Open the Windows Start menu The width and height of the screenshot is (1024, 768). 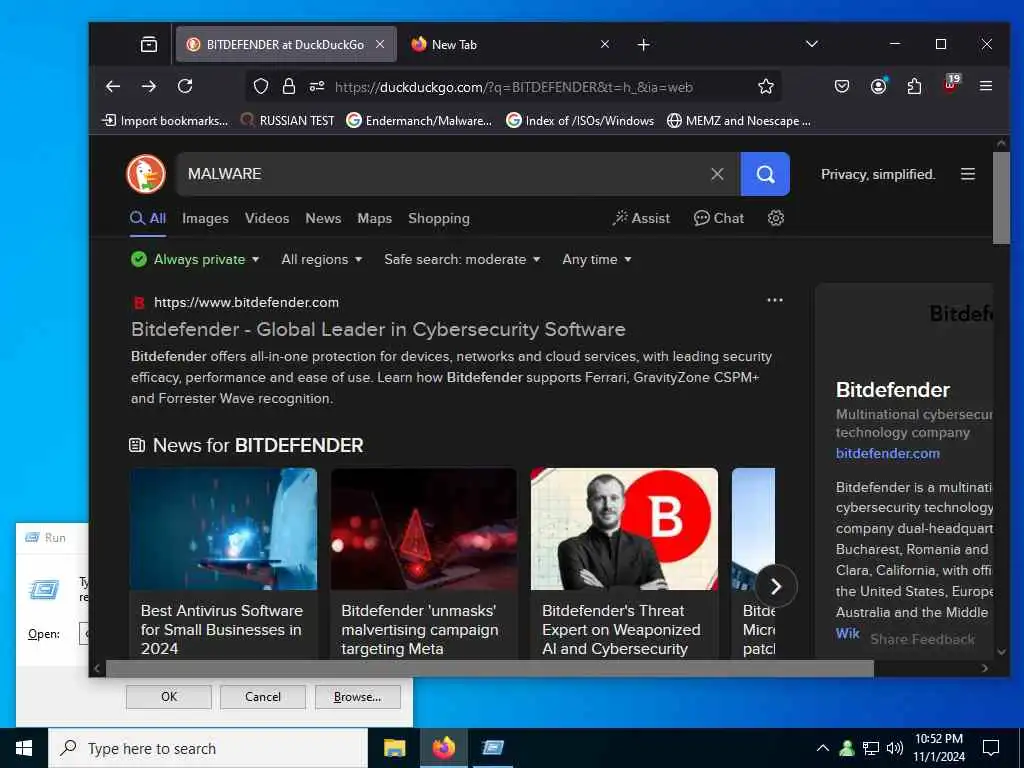click(24, 748)
